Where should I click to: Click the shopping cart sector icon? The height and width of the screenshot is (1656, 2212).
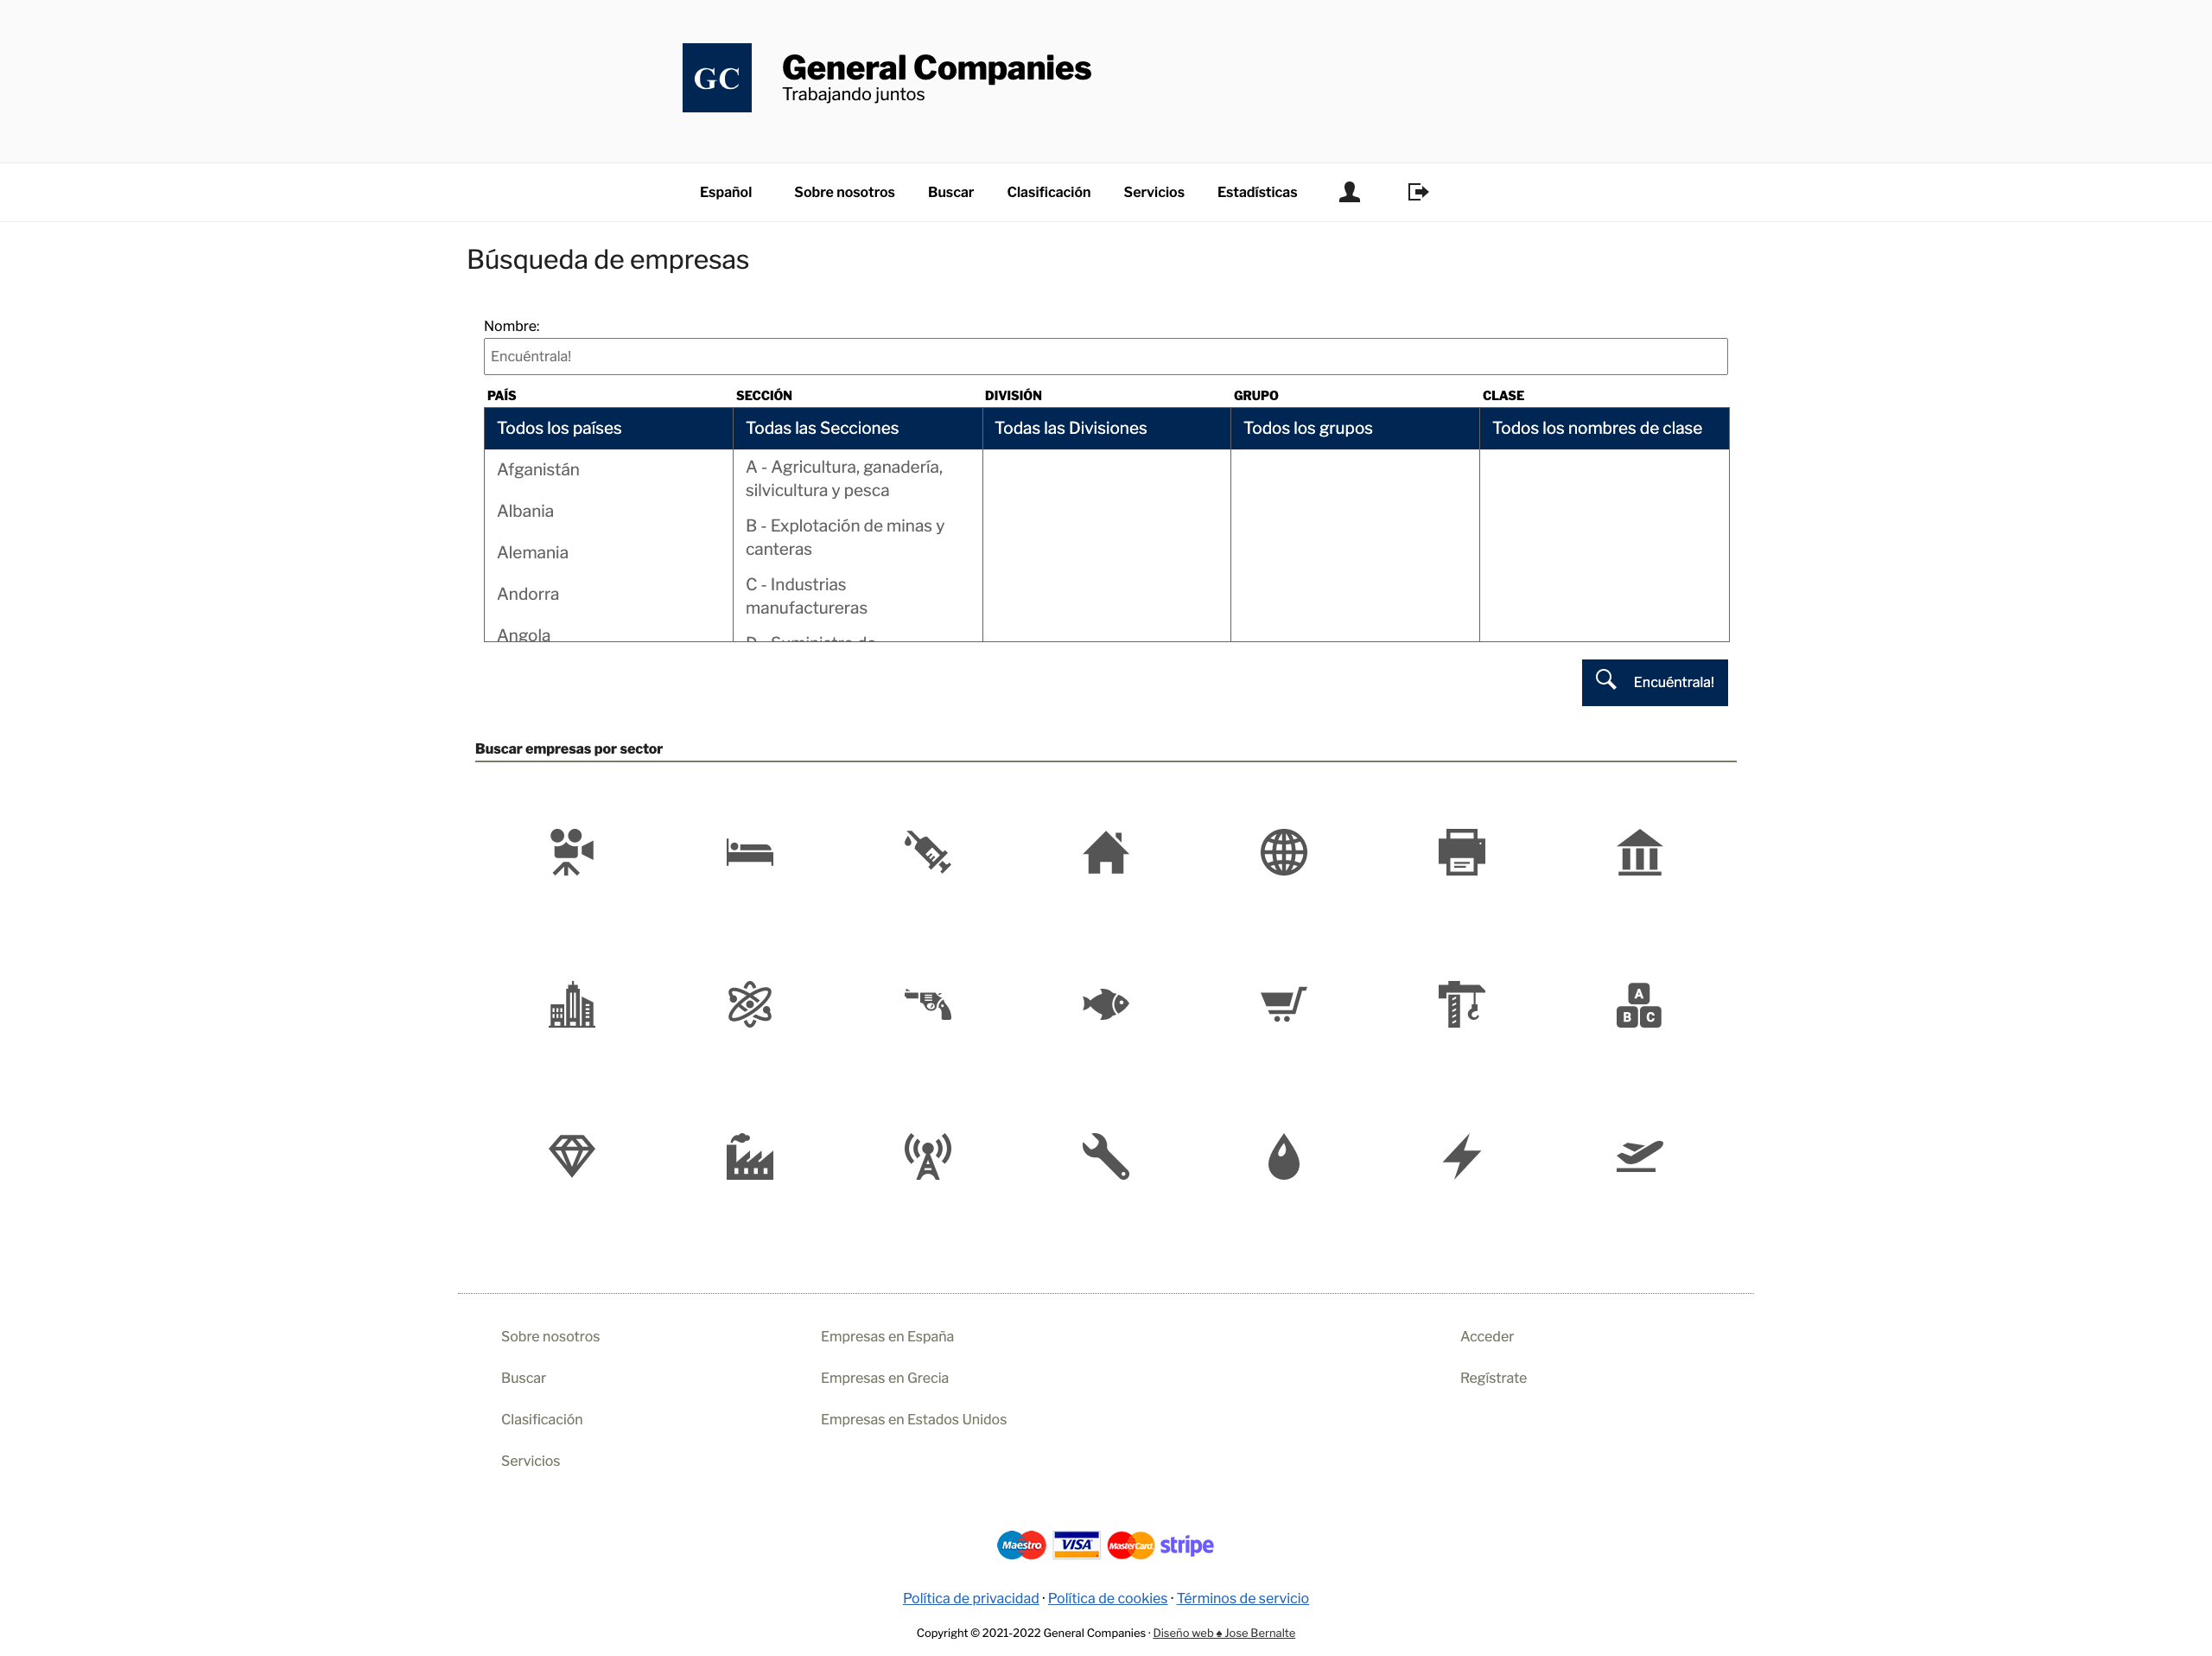[1283, 1004]
